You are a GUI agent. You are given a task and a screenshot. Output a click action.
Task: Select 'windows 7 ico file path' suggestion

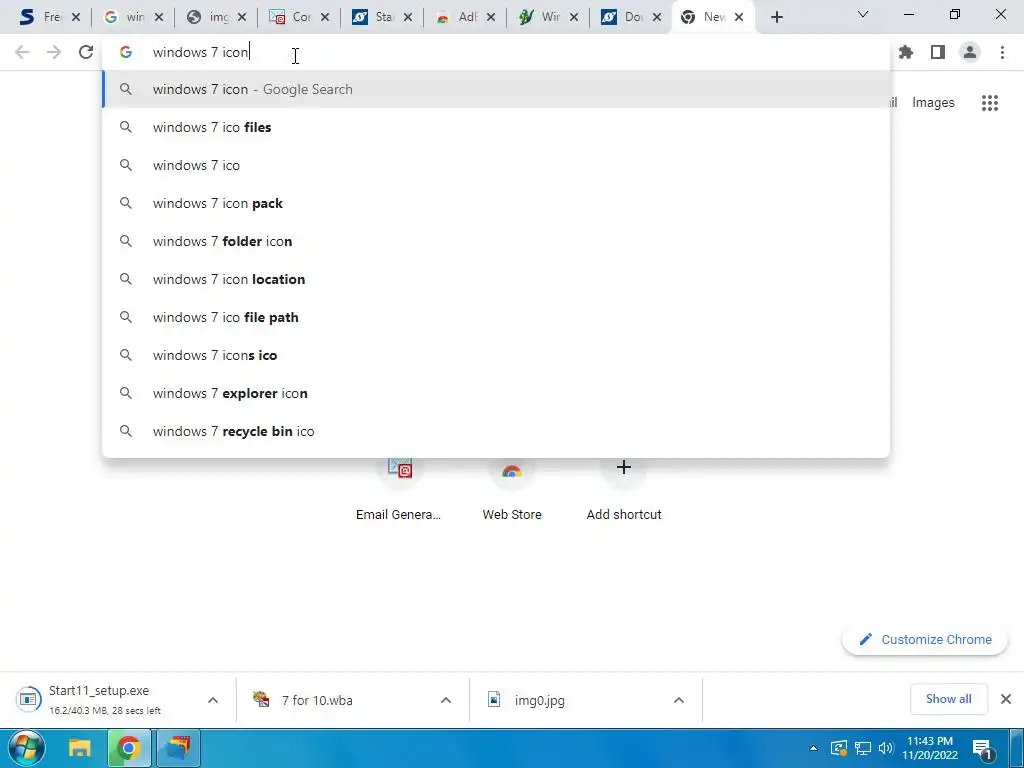(x=496, y=317)
